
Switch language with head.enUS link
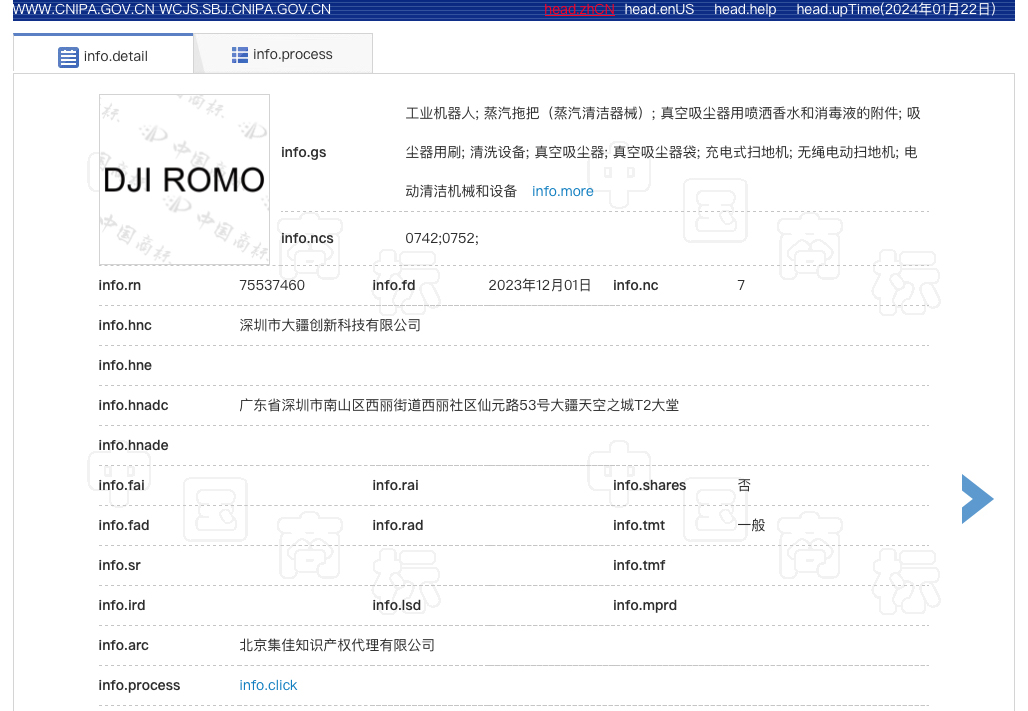pos(659,9)
